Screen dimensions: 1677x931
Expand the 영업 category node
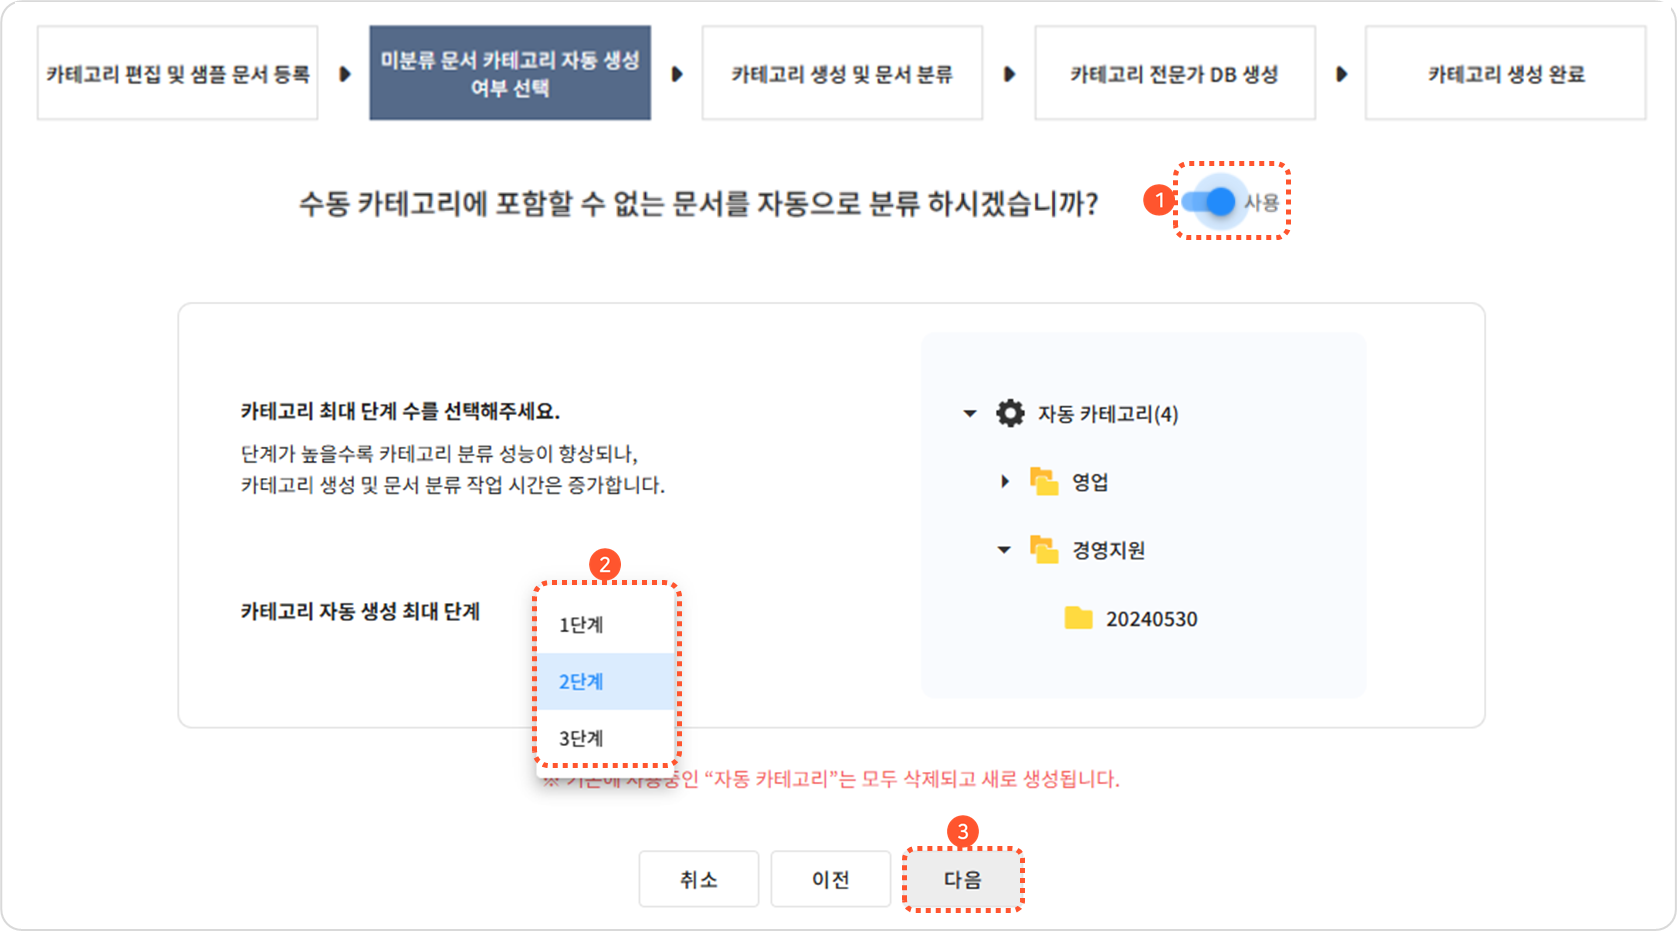(1005, 482)
